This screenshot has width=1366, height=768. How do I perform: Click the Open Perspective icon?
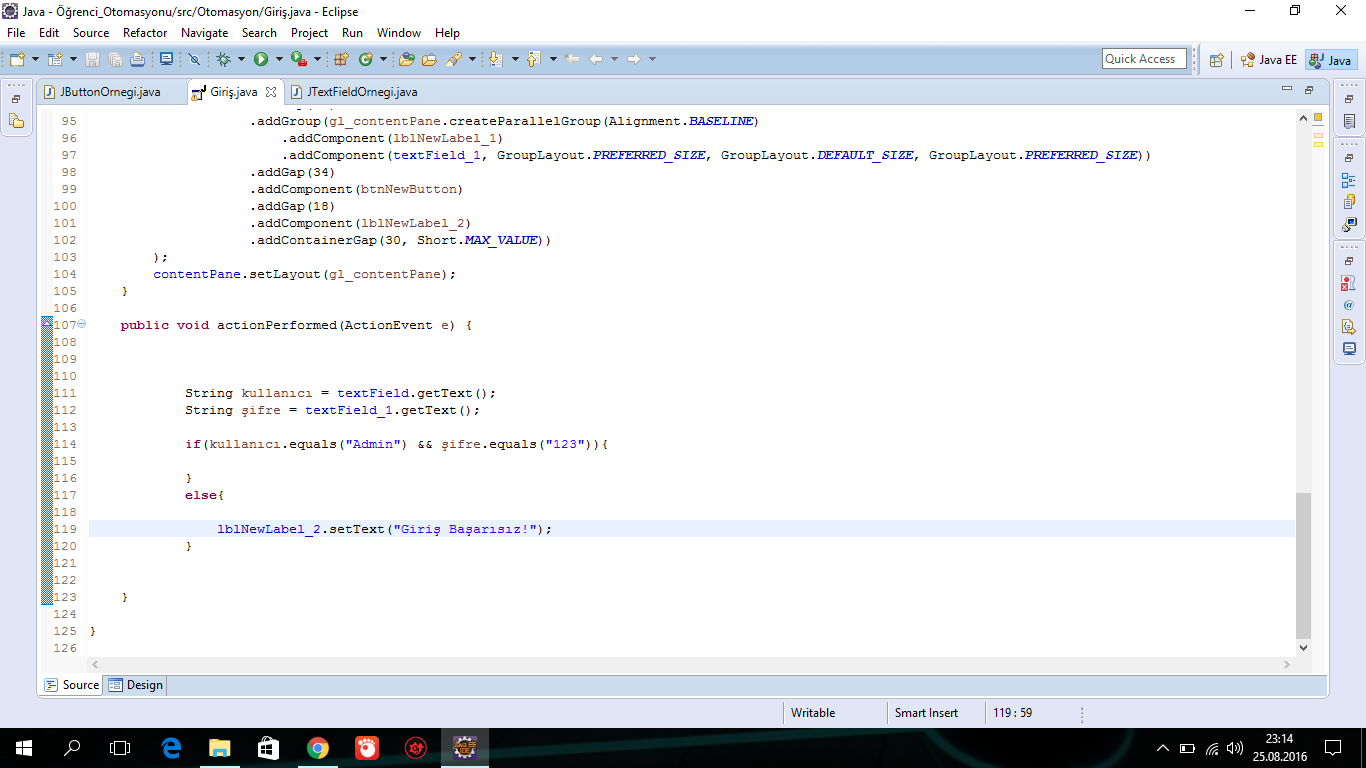1217,60
